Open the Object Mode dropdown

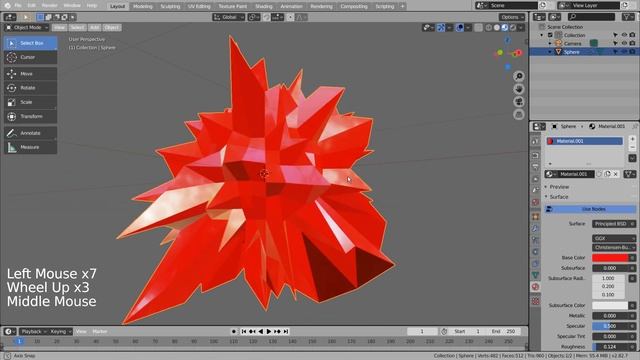[x=27, y=27]
